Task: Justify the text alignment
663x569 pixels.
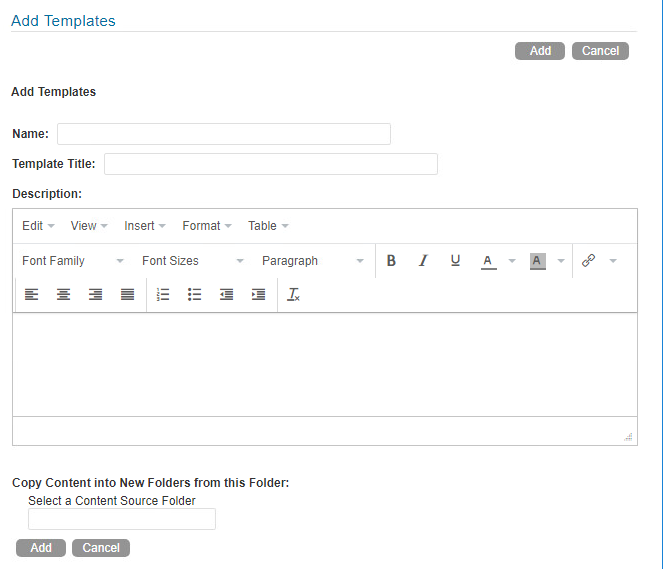Action: point(127,295)
